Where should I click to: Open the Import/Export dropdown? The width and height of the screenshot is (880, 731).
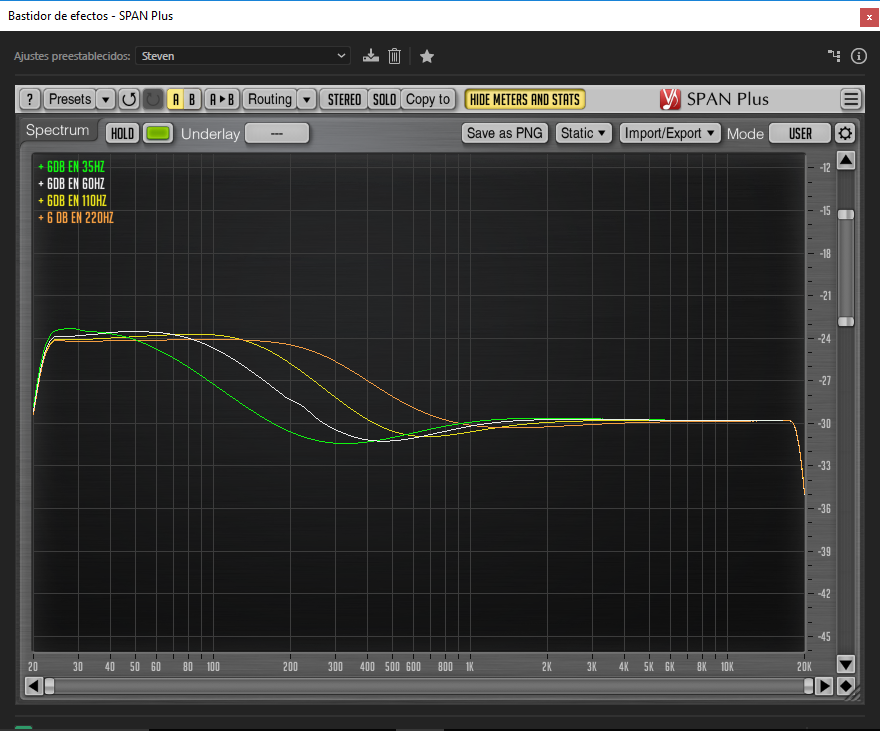(670, 133)
